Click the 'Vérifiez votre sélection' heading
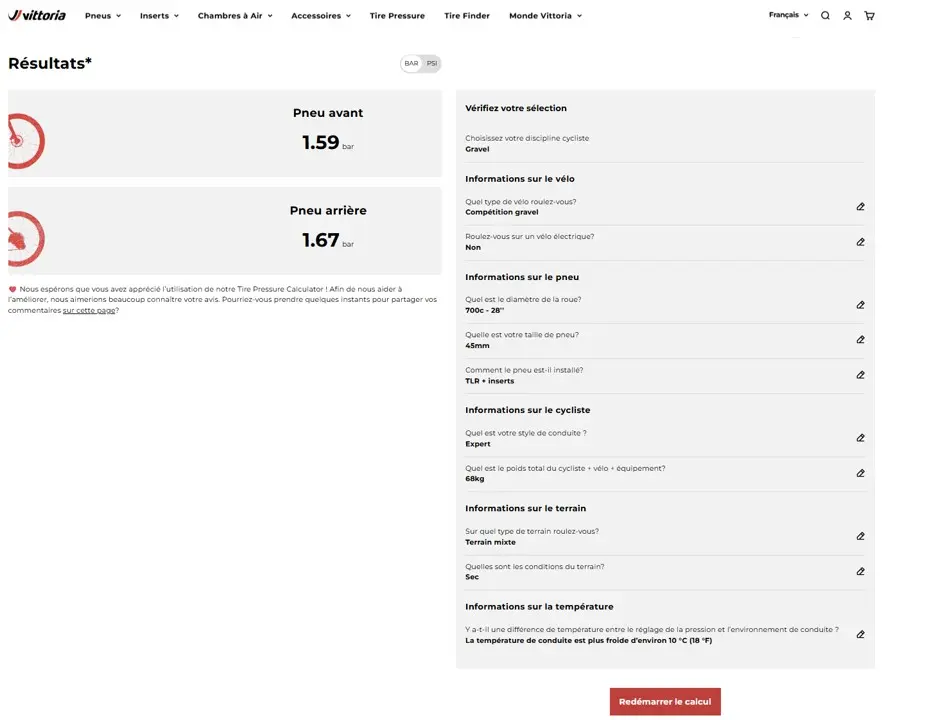The height and width of the screenshot is (720, 936). pos(516,108)
